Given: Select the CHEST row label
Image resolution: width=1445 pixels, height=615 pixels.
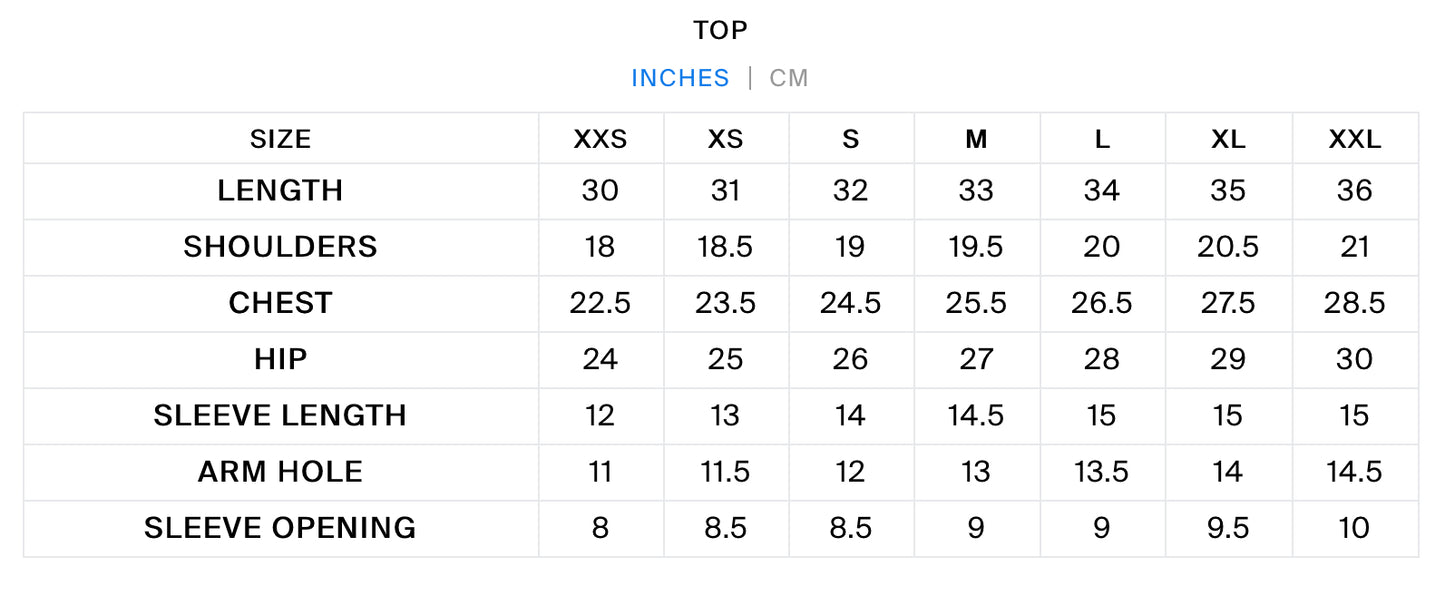Looking at the screenshot, I should pos(280,303).
